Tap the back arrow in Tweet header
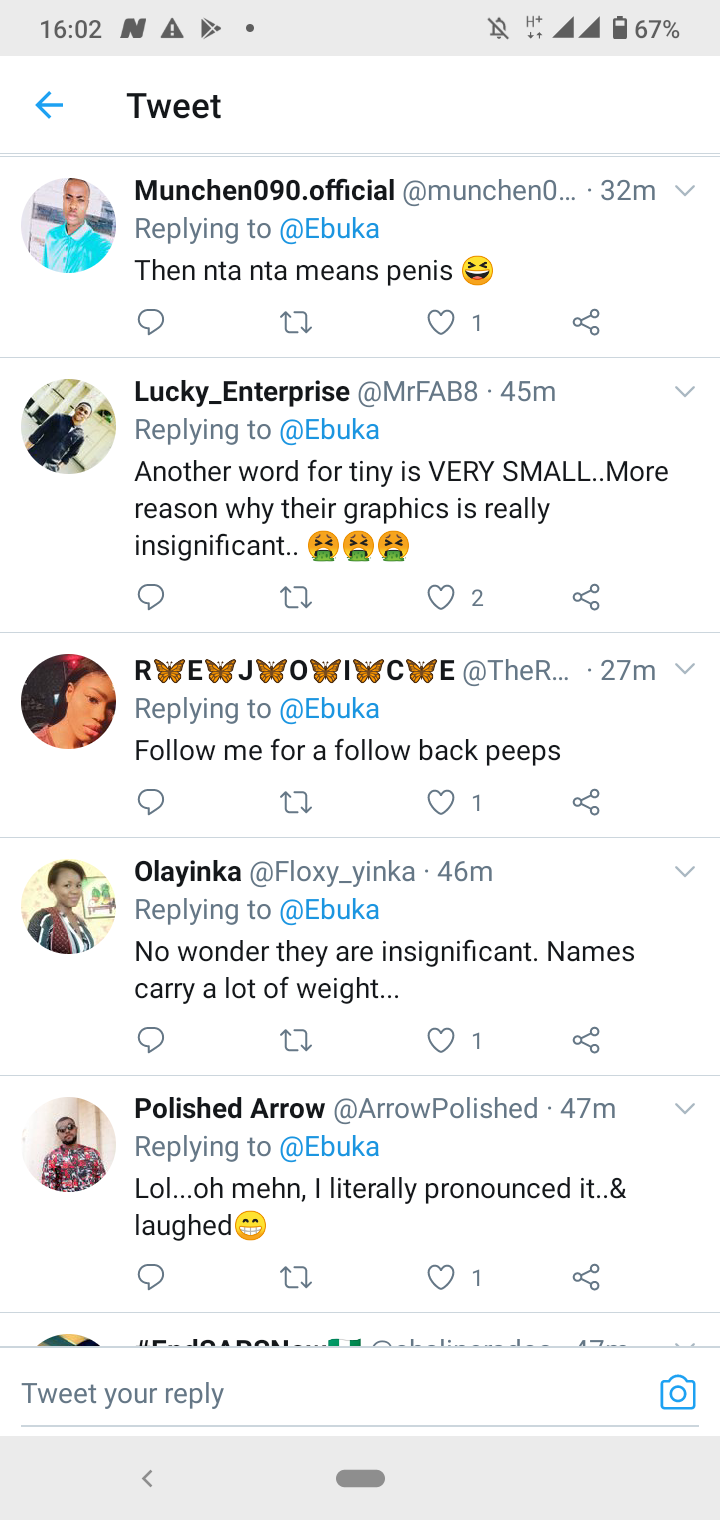Viewport: 720px width, 1520px height. pos(49,105)
